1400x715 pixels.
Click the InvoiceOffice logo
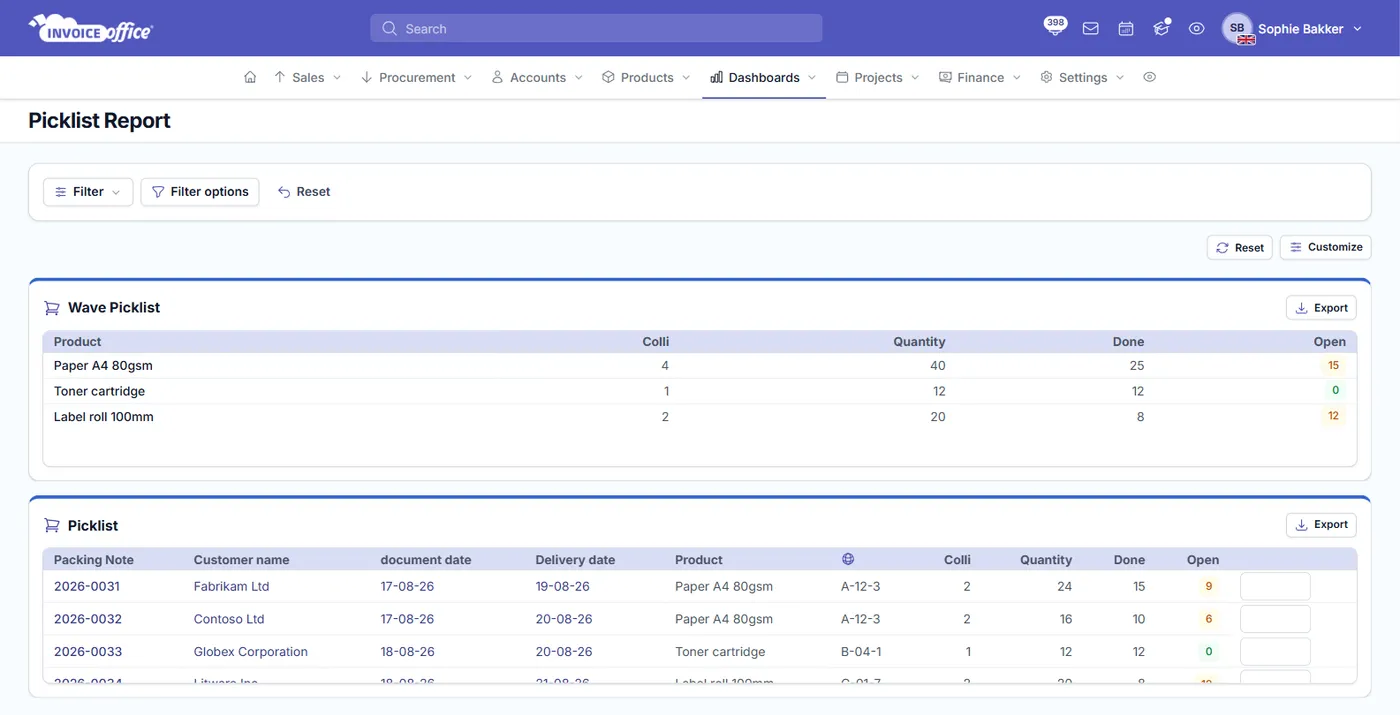[91, 29]
